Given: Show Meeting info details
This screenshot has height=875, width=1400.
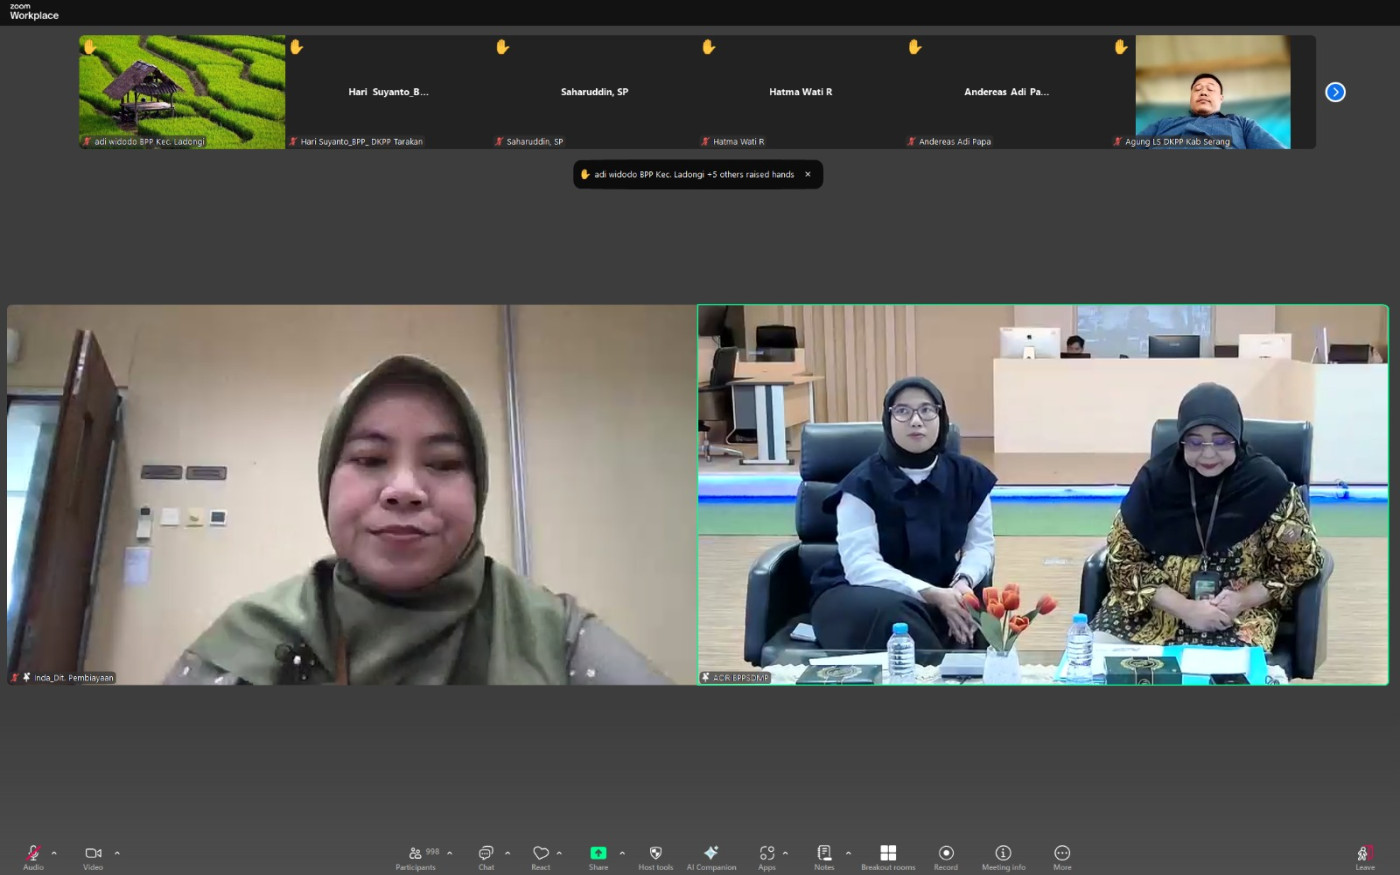Looking at the screenshot, I should tap(1003, 854).
